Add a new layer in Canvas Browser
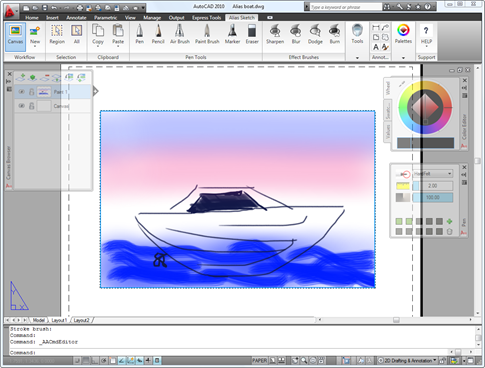The image size is (485, 368). 21,78
